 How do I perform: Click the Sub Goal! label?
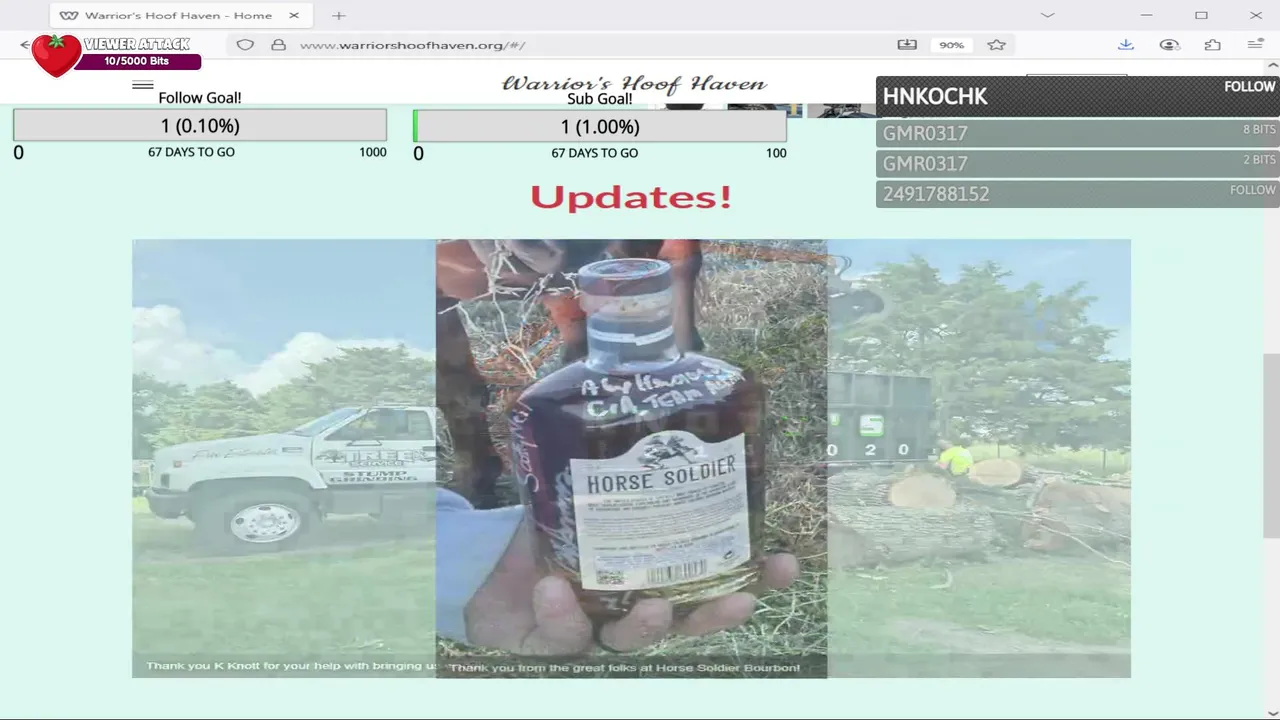coord(600,99)
